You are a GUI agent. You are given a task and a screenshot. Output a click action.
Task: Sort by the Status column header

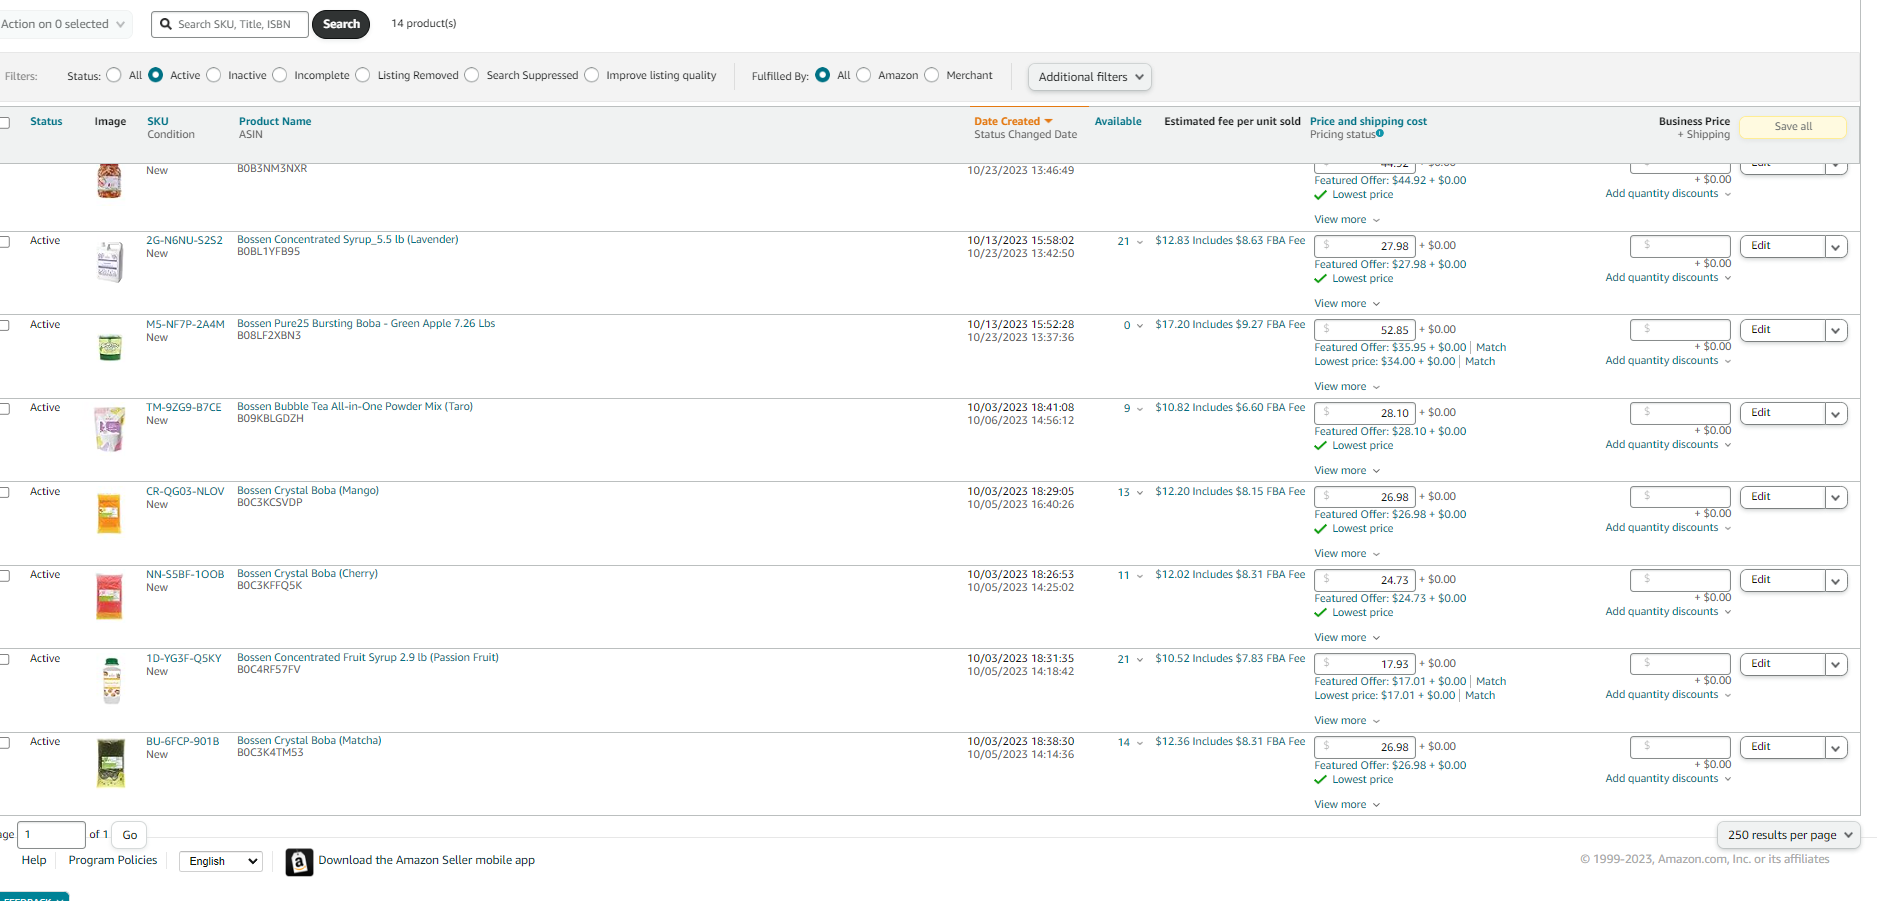click(x=46, y=121)
